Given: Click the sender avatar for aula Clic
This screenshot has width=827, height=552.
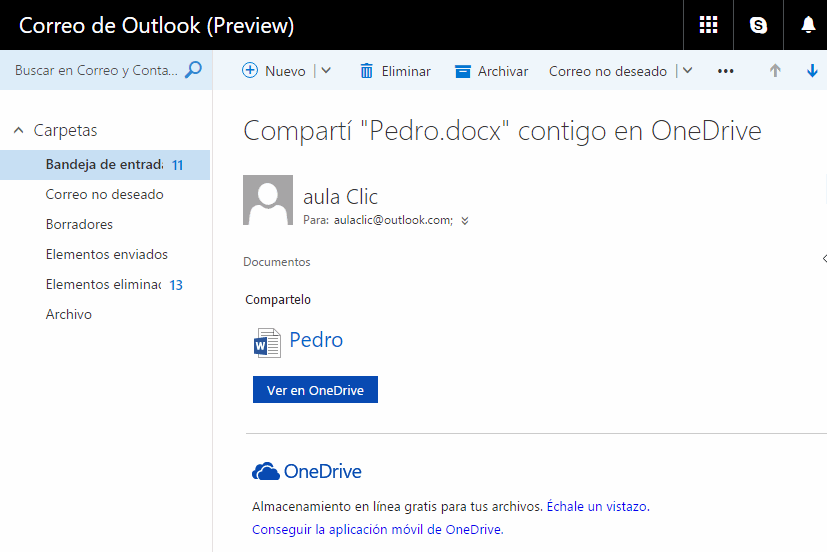Looking at the screenshot, I should (x=268, y=200).
